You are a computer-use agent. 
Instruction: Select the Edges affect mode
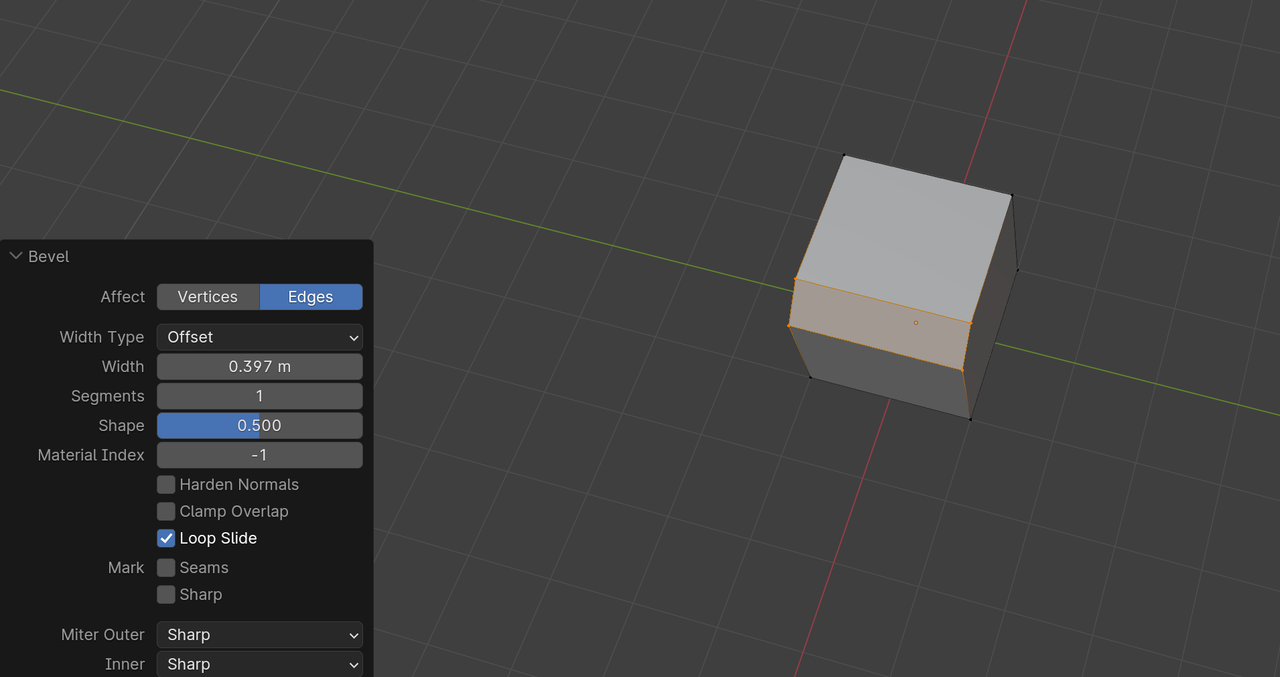point(310,296)
